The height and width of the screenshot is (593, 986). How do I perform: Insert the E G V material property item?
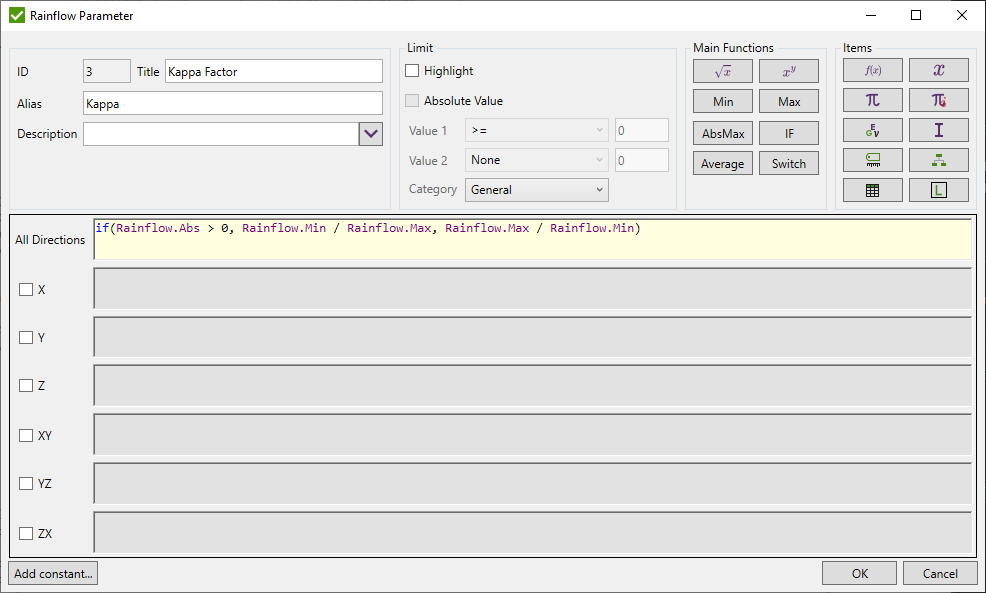[x=872, y=129]
